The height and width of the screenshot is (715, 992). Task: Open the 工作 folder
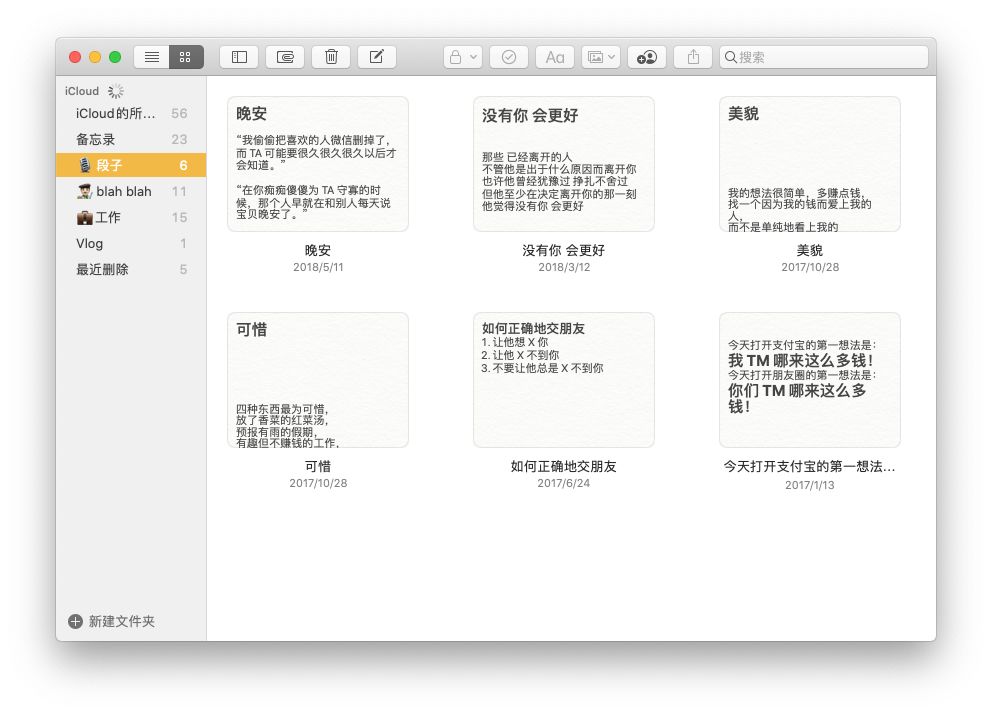pos(131,217)
